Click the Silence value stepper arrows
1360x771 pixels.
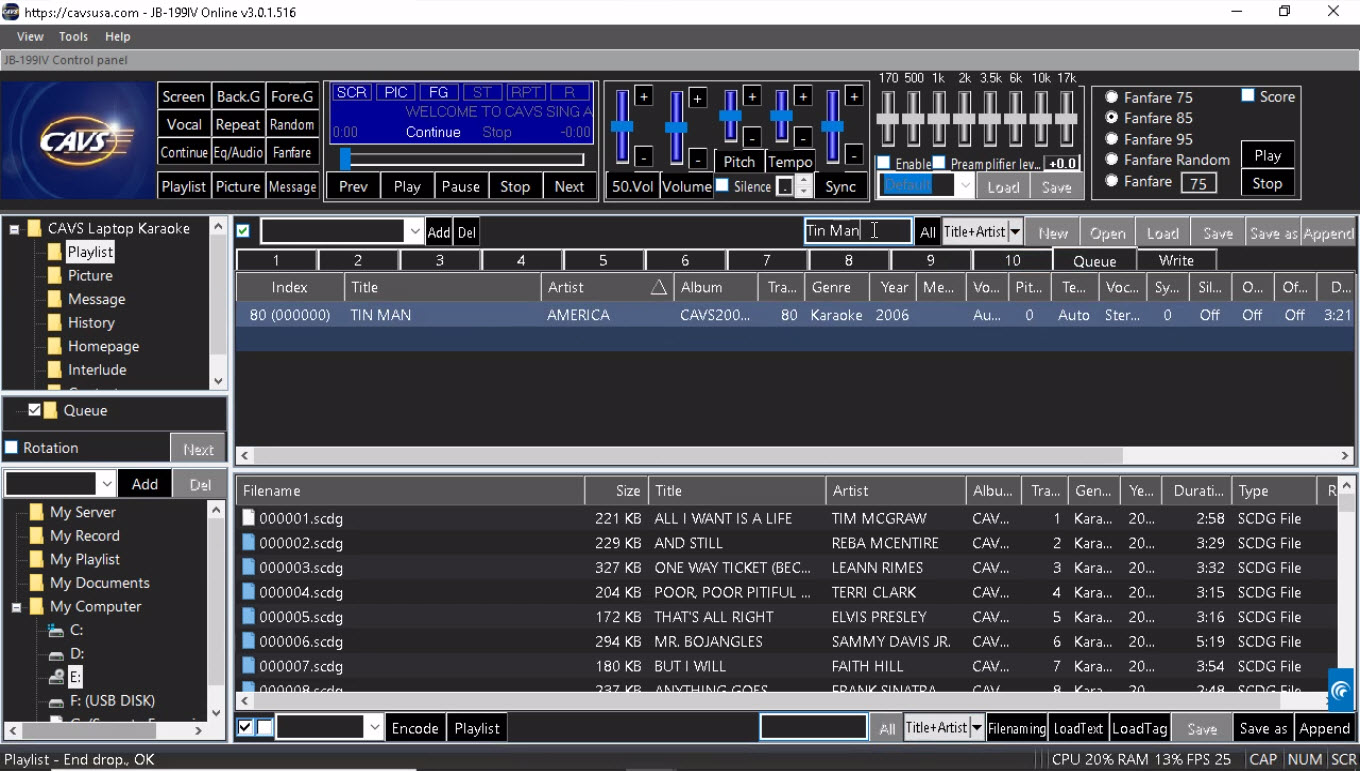point(802,186)
